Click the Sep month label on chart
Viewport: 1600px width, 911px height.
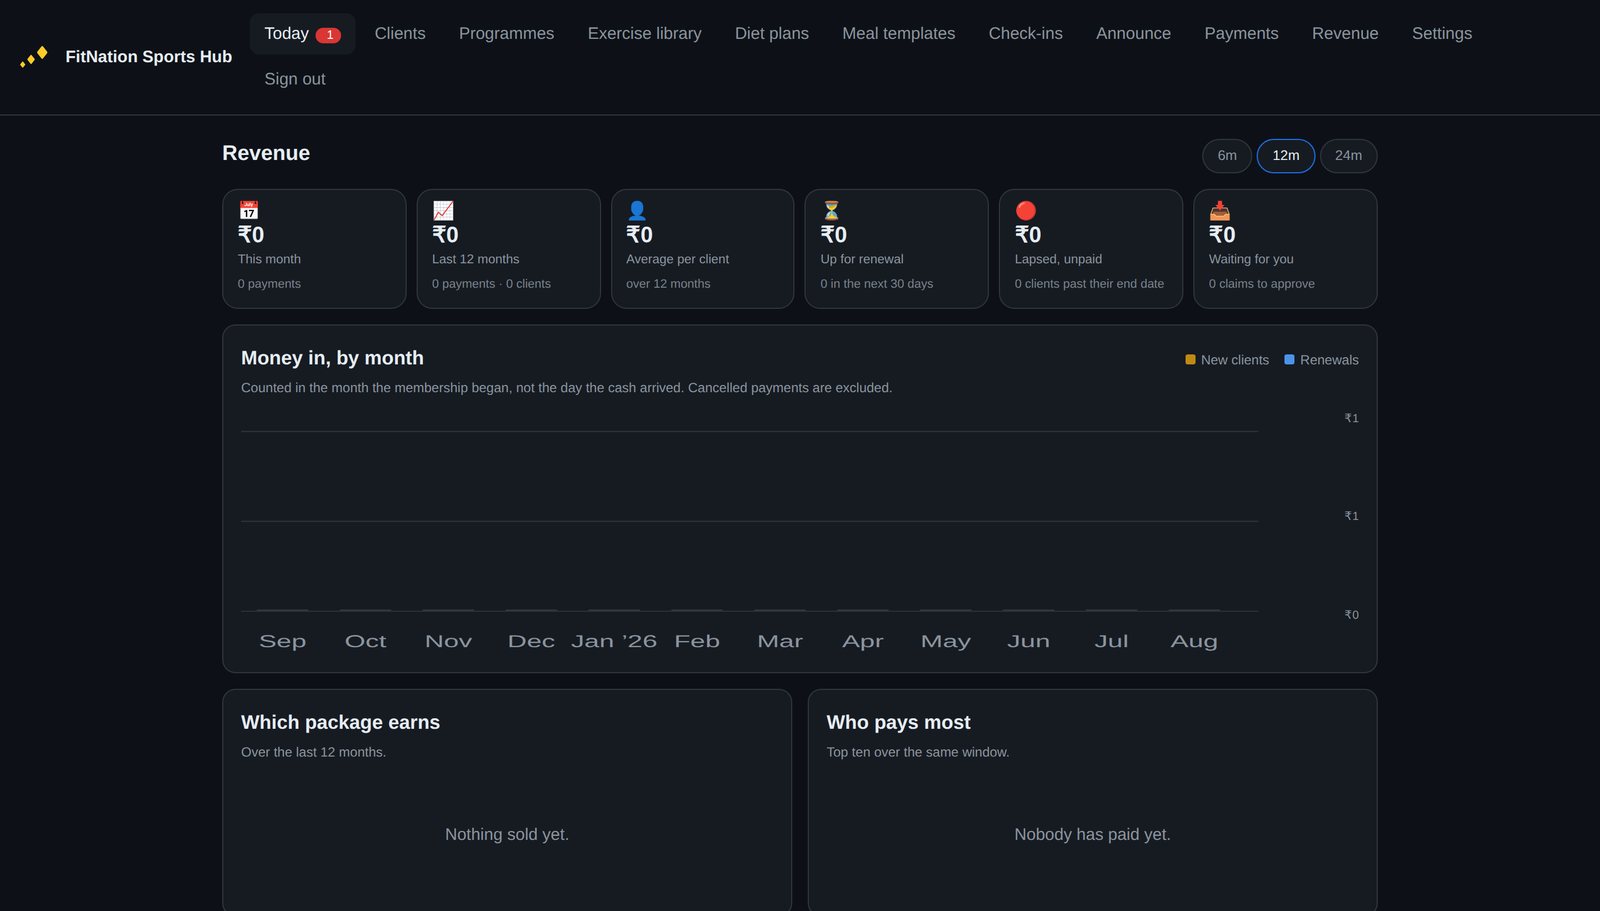coord(283,641)
